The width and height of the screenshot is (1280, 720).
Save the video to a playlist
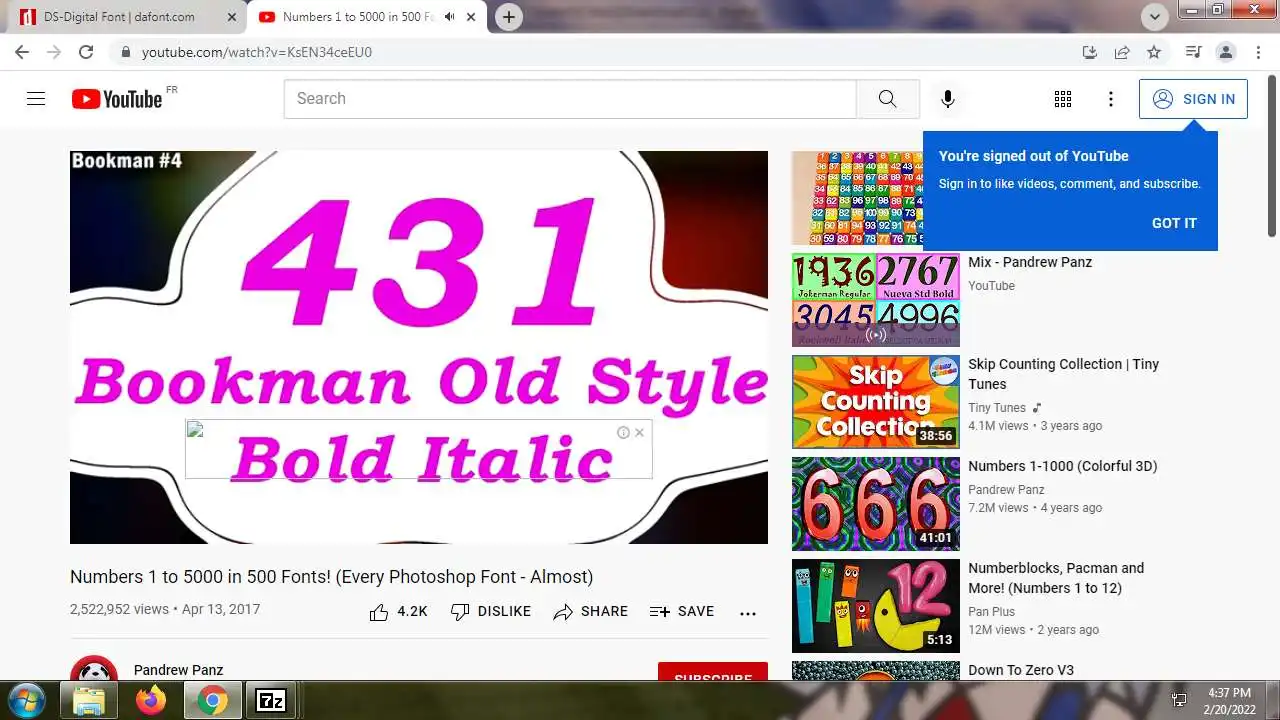pyautogui.click(x=682, y=612)
